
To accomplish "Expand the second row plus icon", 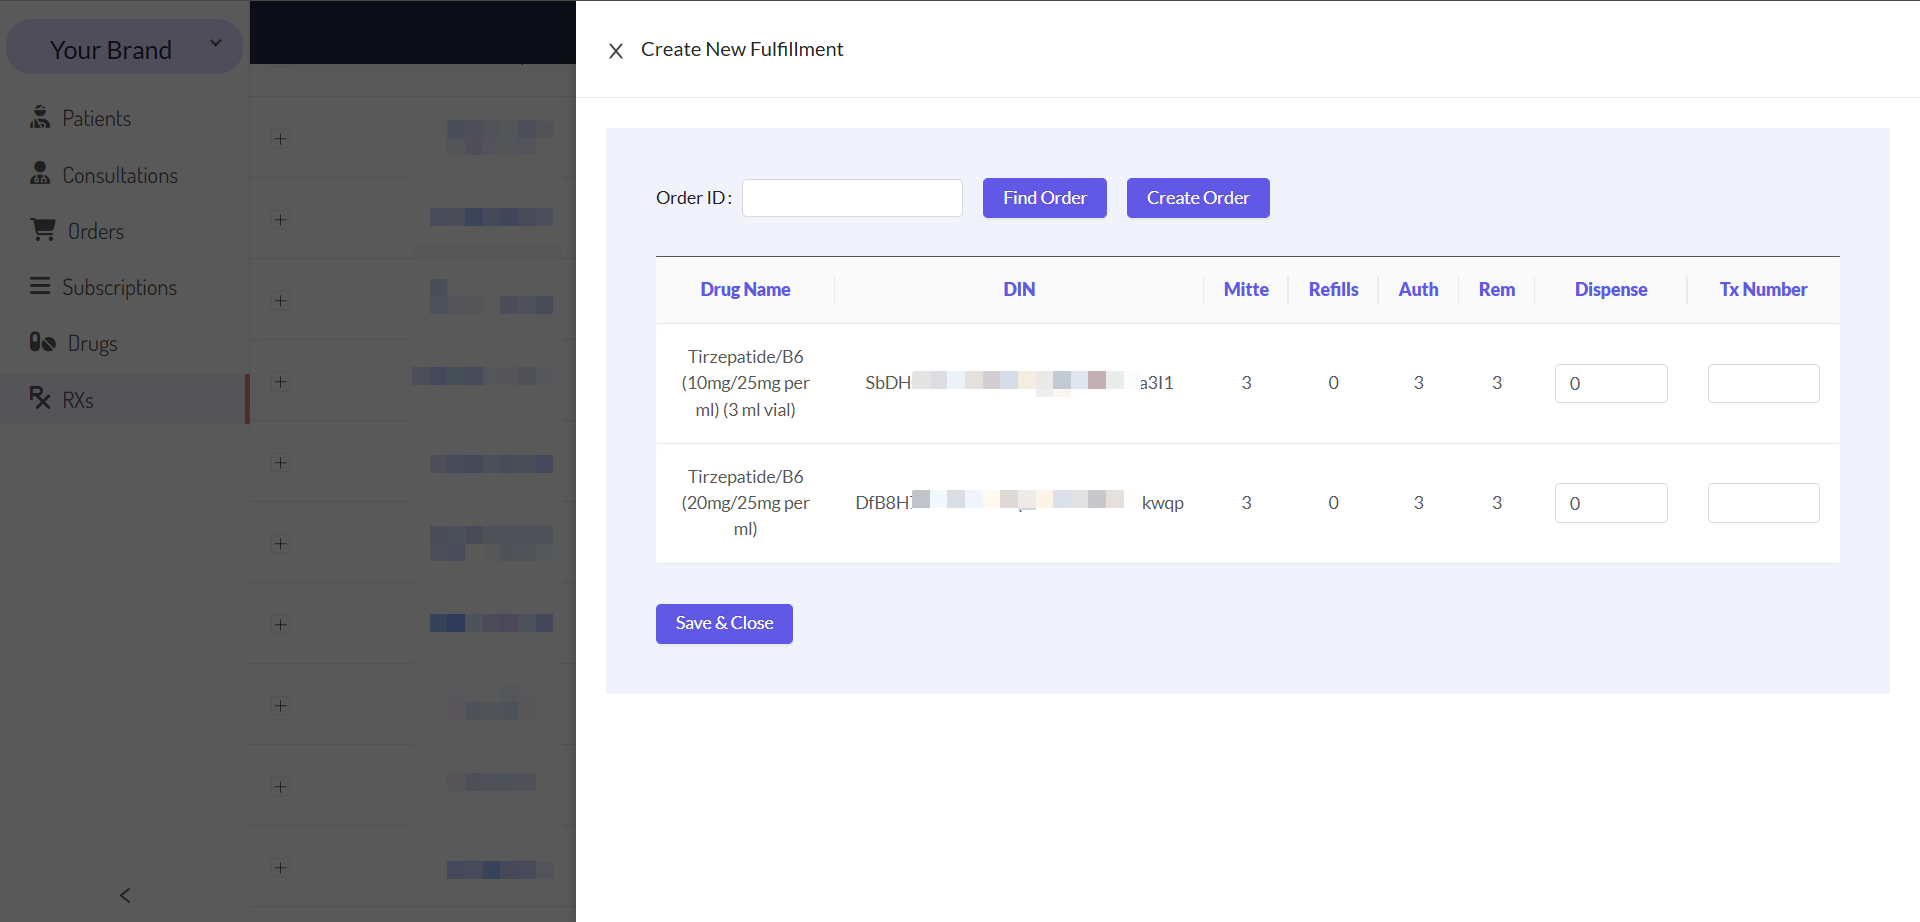I will 281,220.
